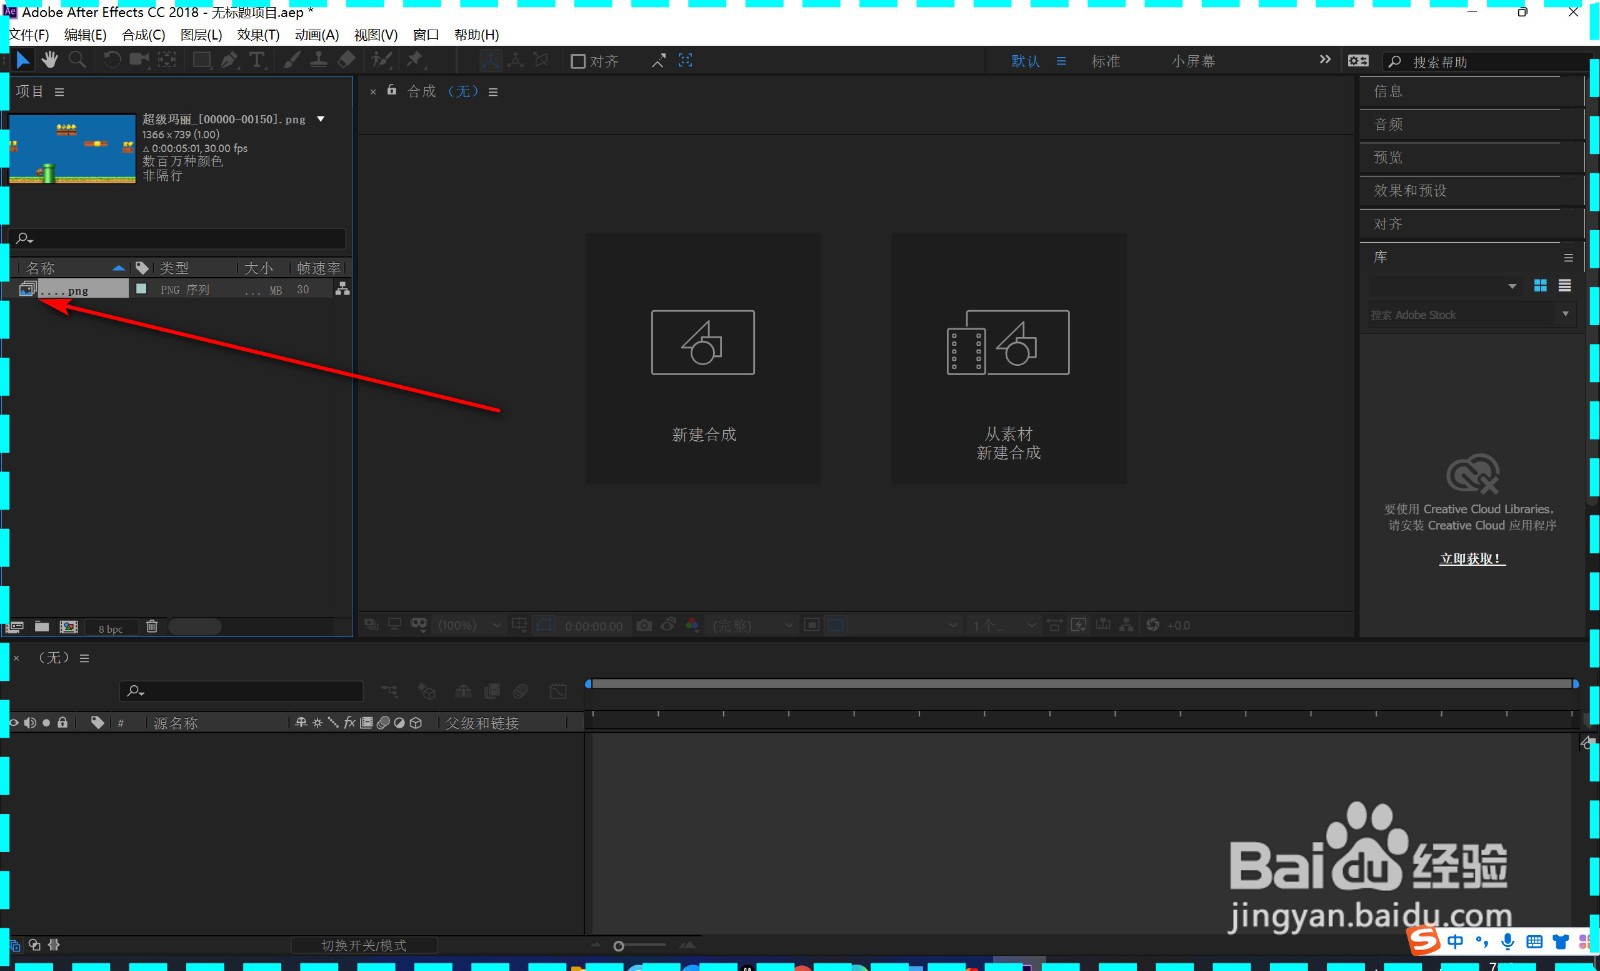1600x971 pixels.
Task: Take a snapshot with the camera icon
Action: (x=644, y=625)
